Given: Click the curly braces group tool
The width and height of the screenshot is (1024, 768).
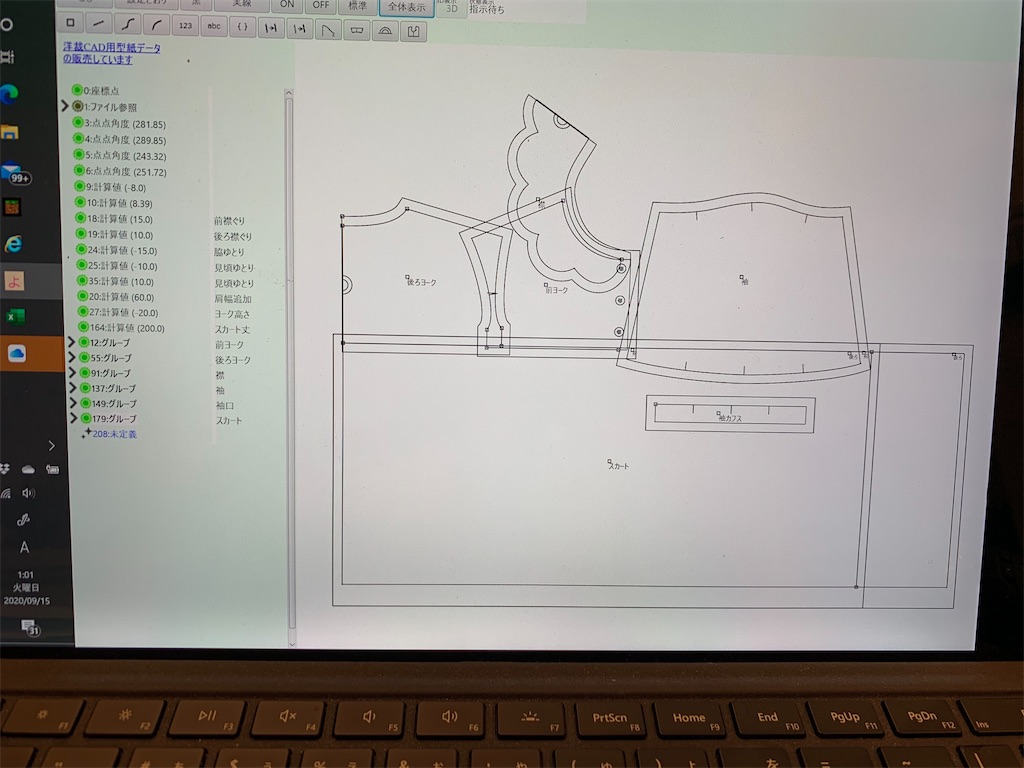Looking at the screenshot, I should [242, 27].
